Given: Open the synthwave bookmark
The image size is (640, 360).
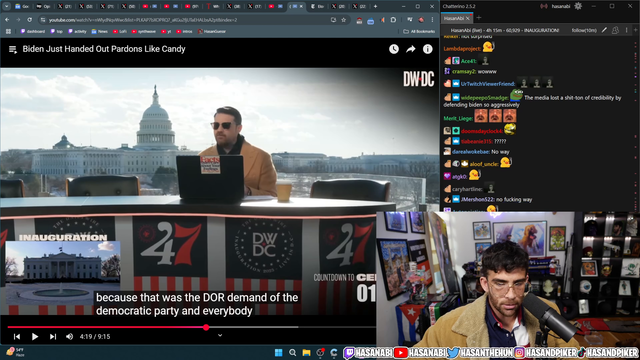Looking at the screenshot, I should [x=144, y=31].
